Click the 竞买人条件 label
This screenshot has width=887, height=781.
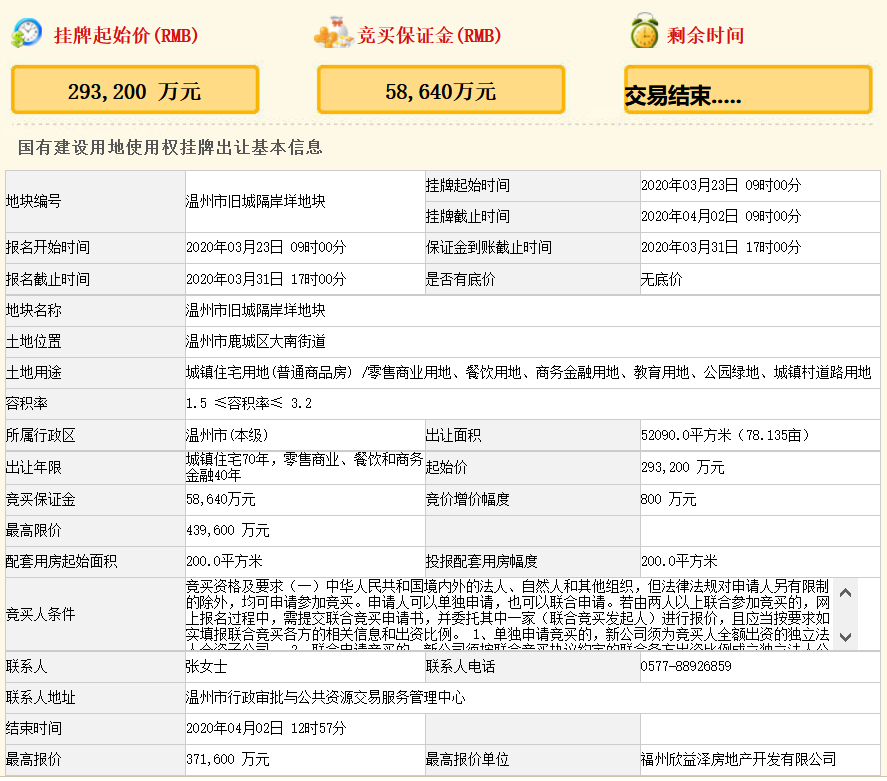pyautogui.click(x=41, y=614)
